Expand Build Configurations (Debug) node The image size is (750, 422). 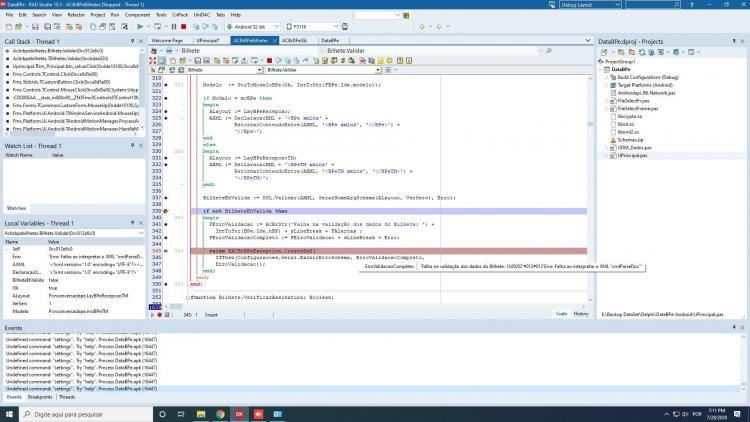pyautogui.click(x=607, y=78)
